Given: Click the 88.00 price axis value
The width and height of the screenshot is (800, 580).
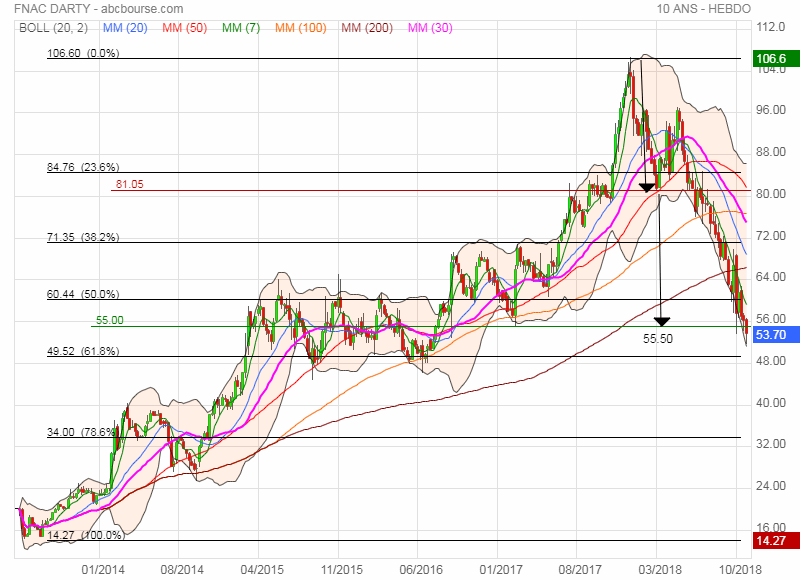Looking at the screenshot, I should (x=771, y=152).
